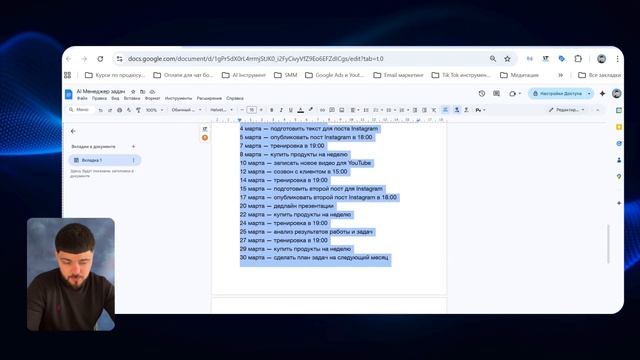The height and width of the screenshot is (360, 640).
Task: Open the zoom level dropdown showing 100%
Action: [154, 110]
